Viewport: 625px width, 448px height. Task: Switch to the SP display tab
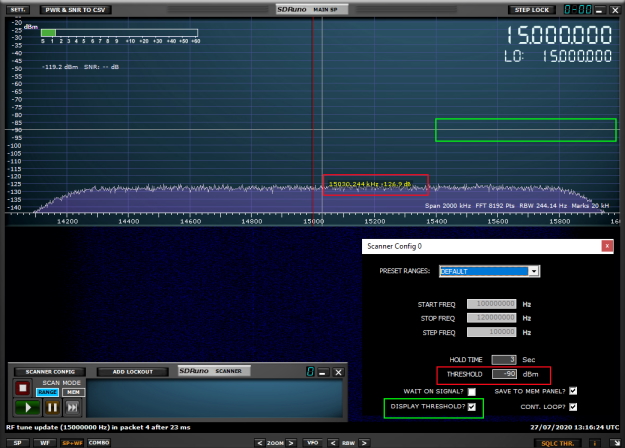pyautogui.click(x=18, y=443)
